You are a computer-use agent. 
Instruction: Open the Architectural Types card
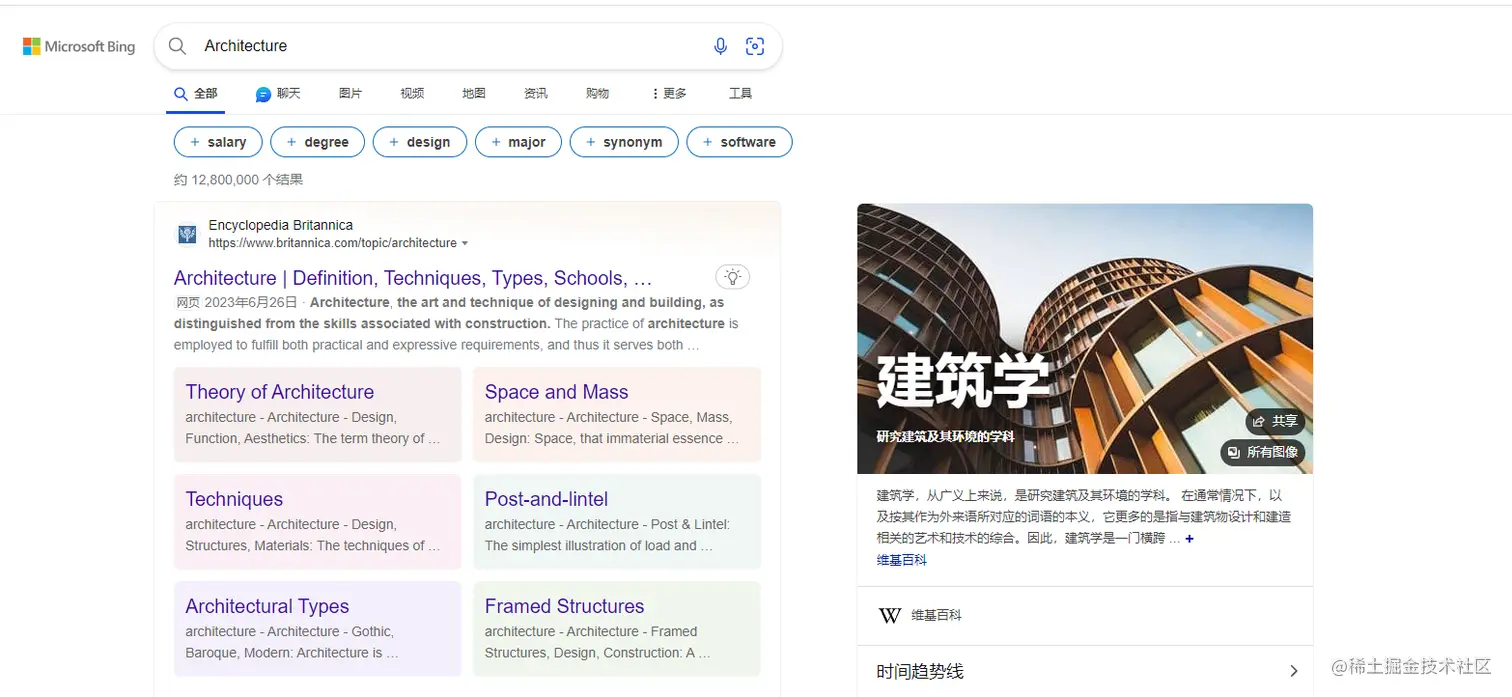pos(317,628)
